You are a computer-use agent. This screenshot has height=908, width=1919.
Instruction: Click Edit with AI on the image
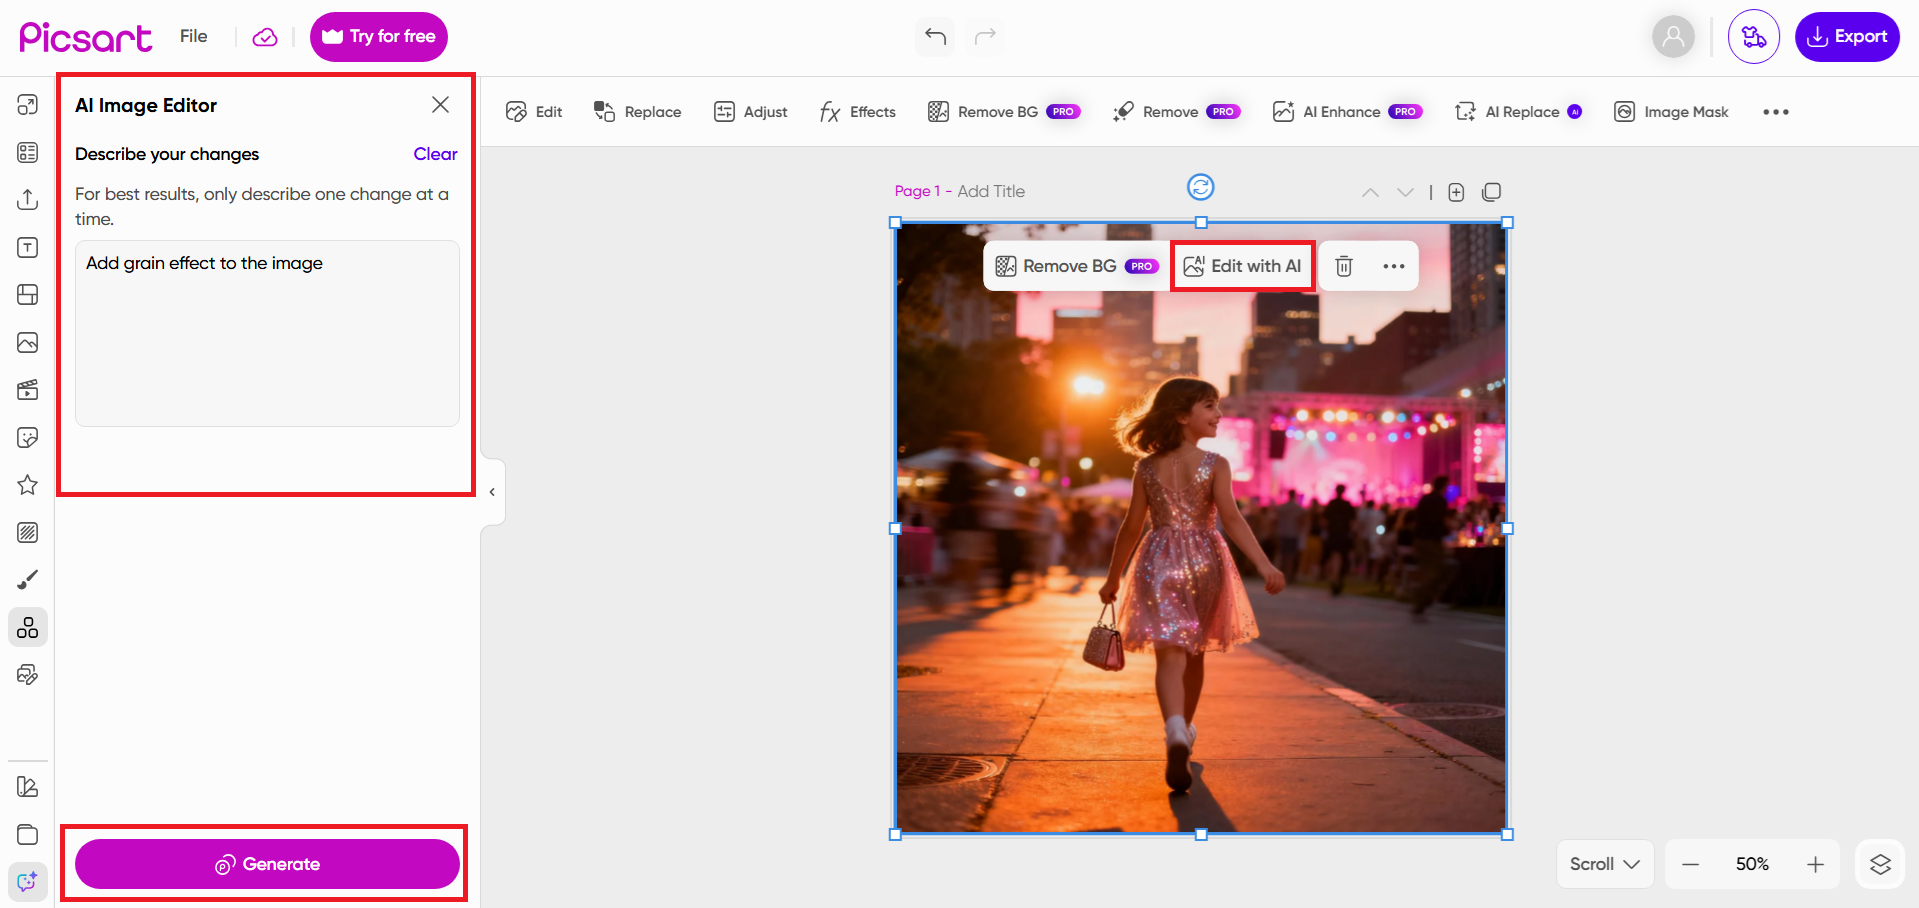(x=1242, y=265)
